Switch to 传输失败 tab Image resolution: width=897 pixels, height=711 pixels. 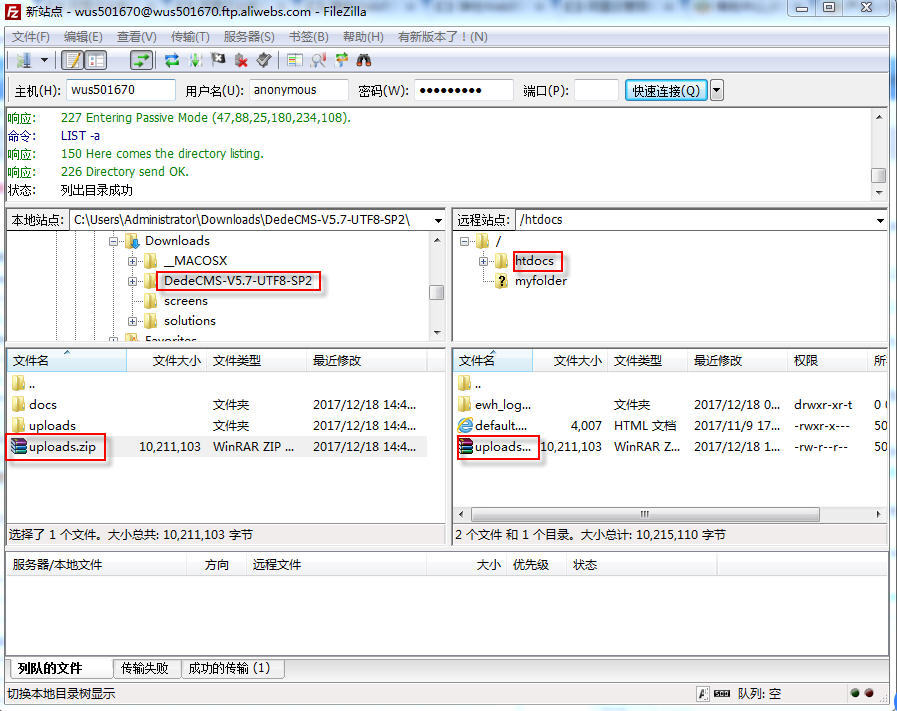(x=146, y=668)
